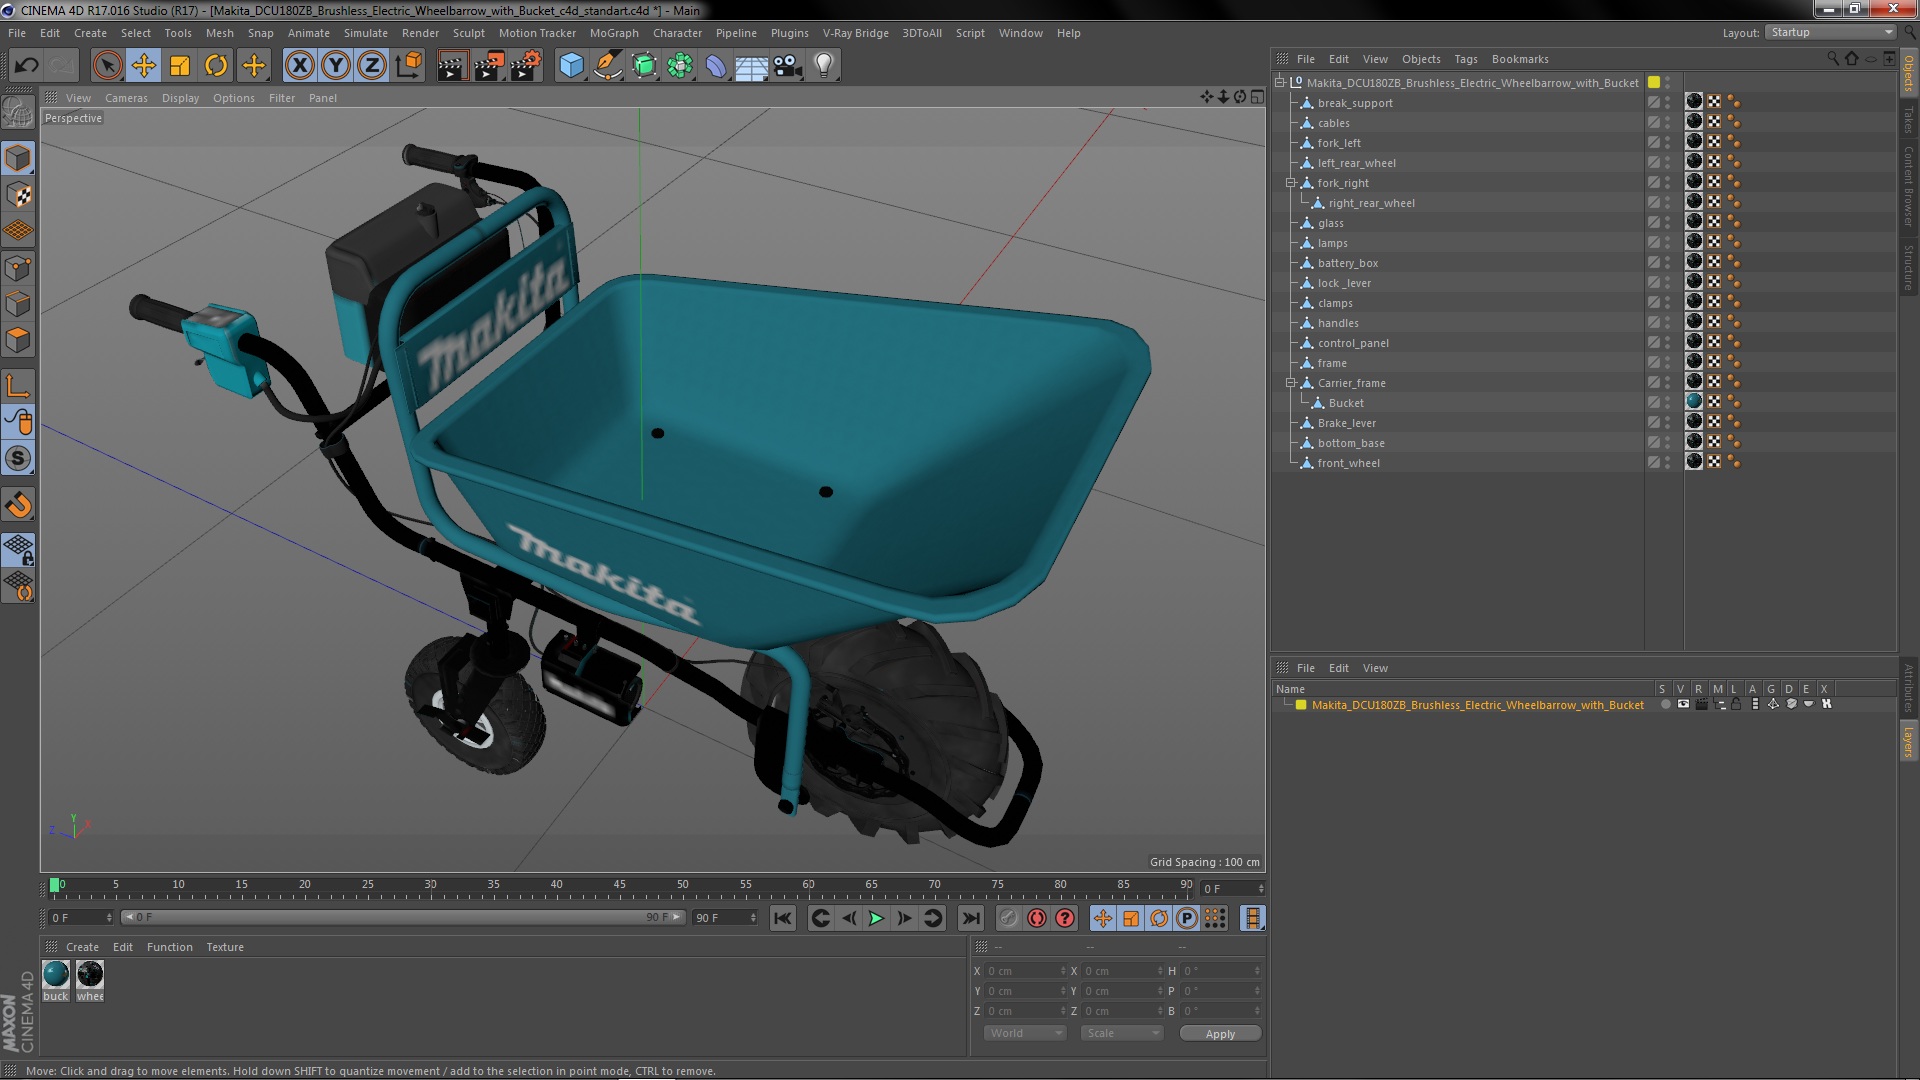Select the battery_box object
Viewport: 1920px width, 1080px height.
tap(1347, 263)
